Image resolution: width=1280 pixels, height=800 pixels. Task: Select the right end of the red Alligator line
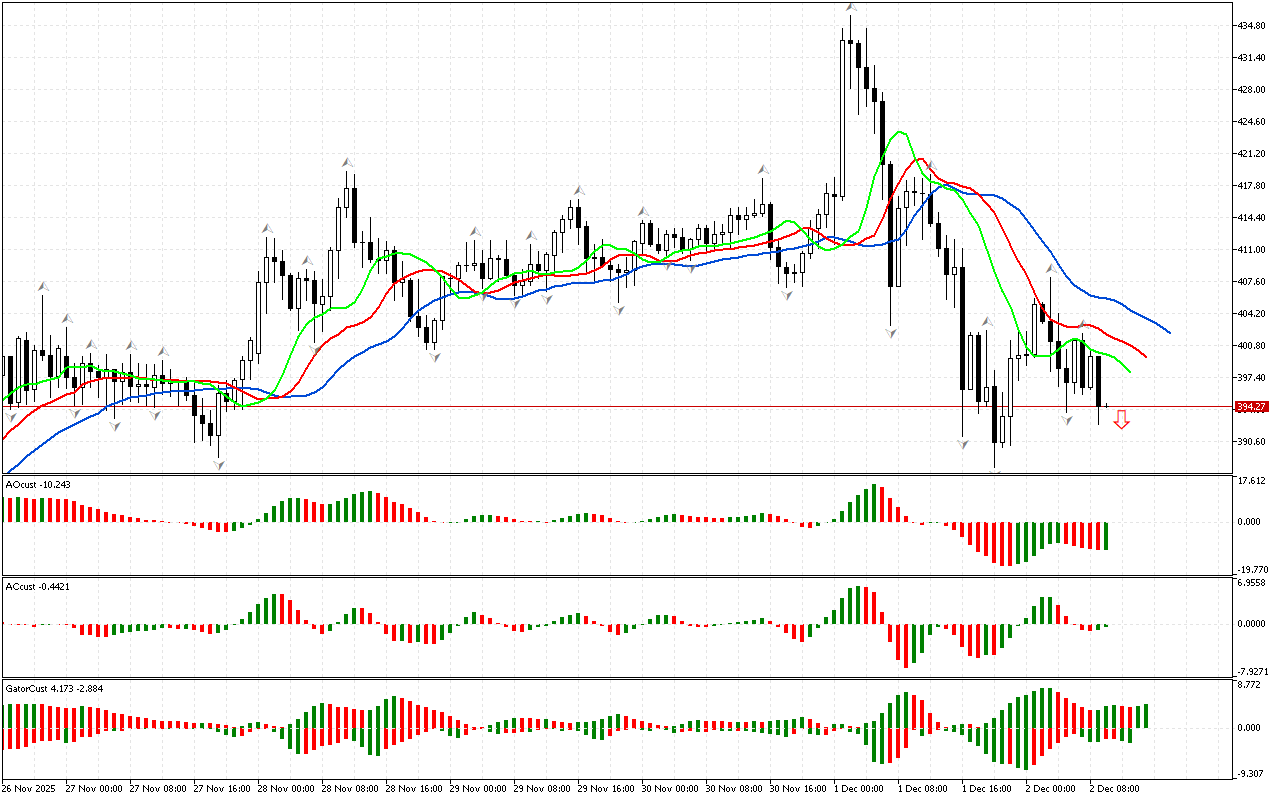[x=1146, y=356]
